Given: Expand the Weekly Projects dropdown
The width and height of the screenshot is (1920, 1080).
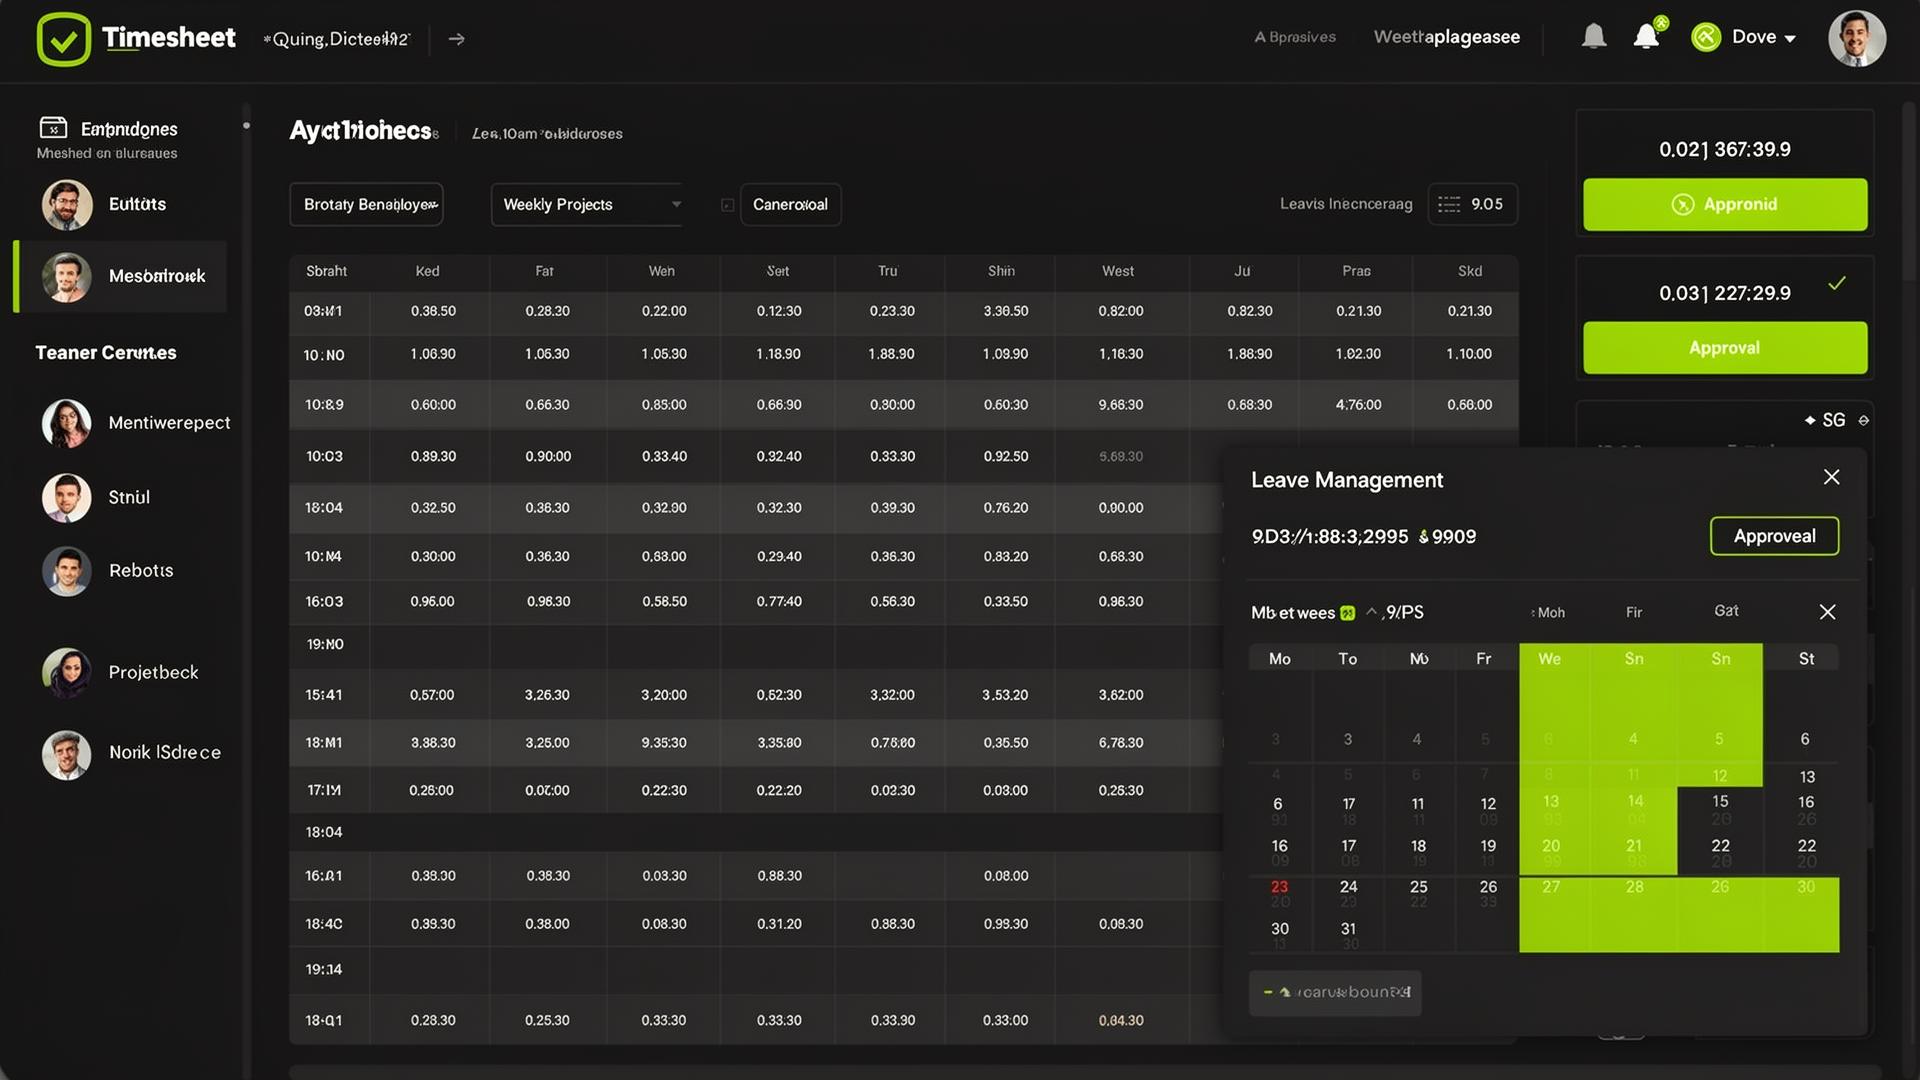Looking at the screenshot, I should coord(586,204).
